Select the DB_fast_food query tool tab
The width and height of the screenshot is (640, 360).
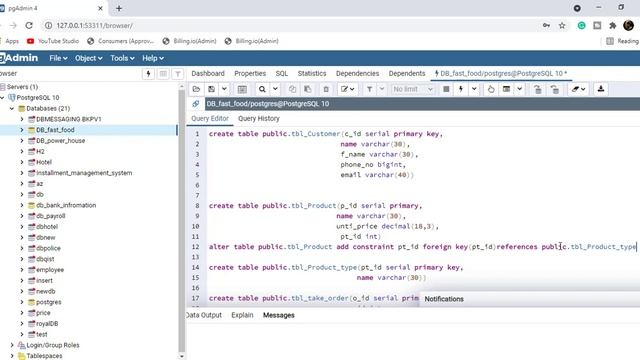[x=501, y=73]
